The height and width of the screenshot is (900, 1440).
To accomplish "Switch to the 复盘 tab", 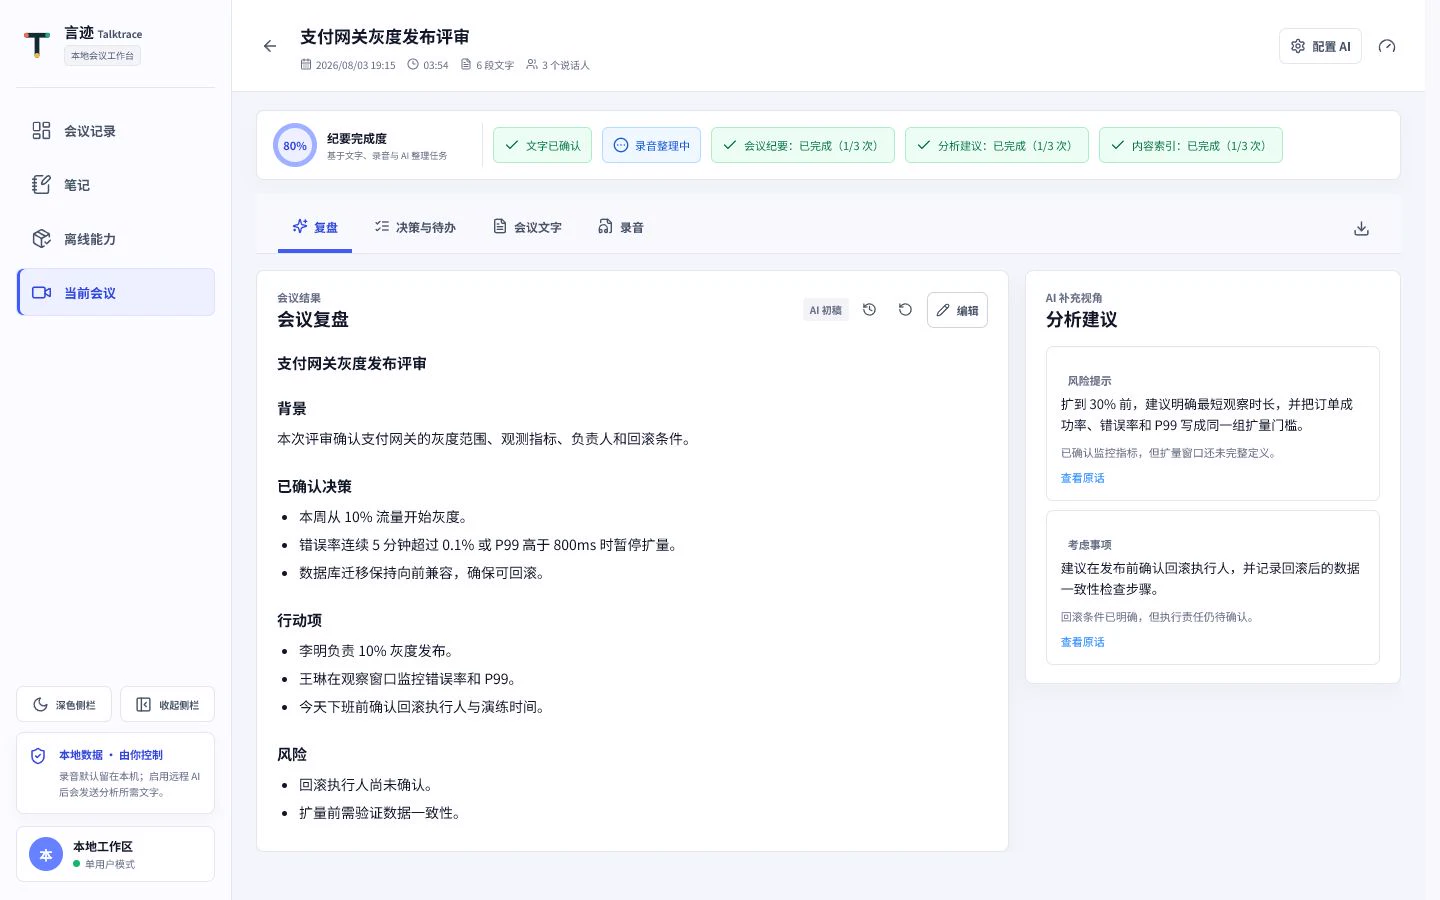I will pos(315,228).
